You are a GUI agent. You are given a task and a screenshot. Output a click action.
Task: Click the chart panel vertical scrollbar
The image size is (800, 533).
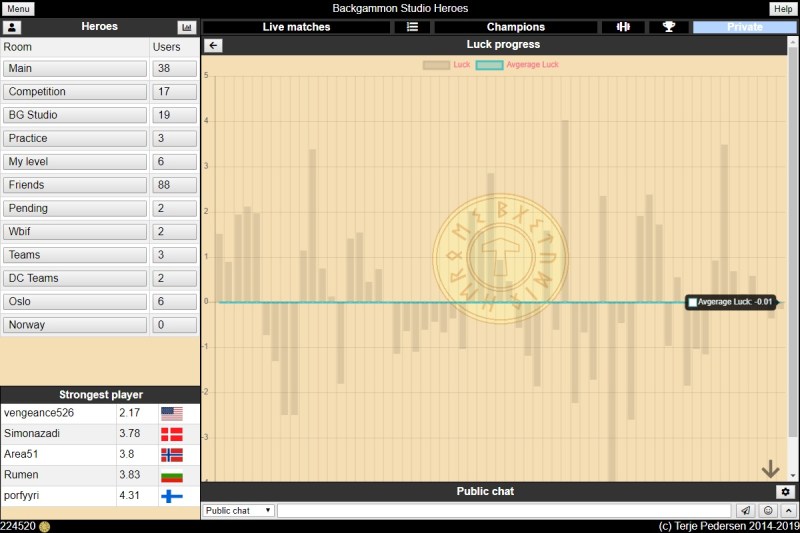tap(792, 242)
